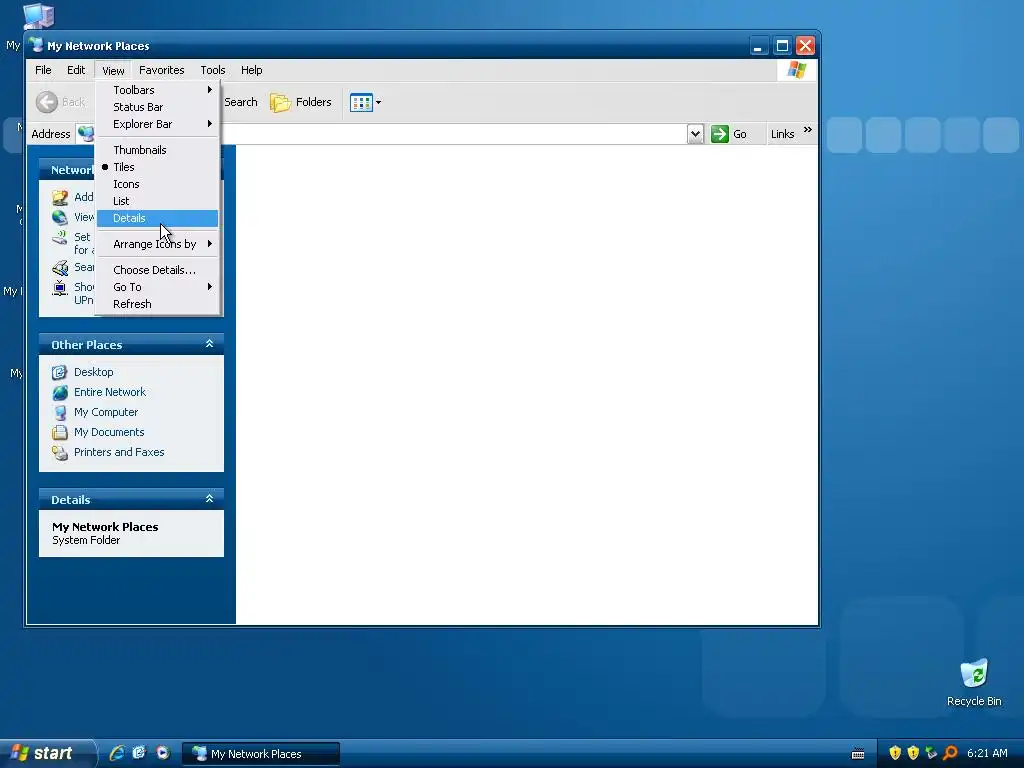Click the first yellow security shield tray icon

pyautogui.click(x=895, y=753)
